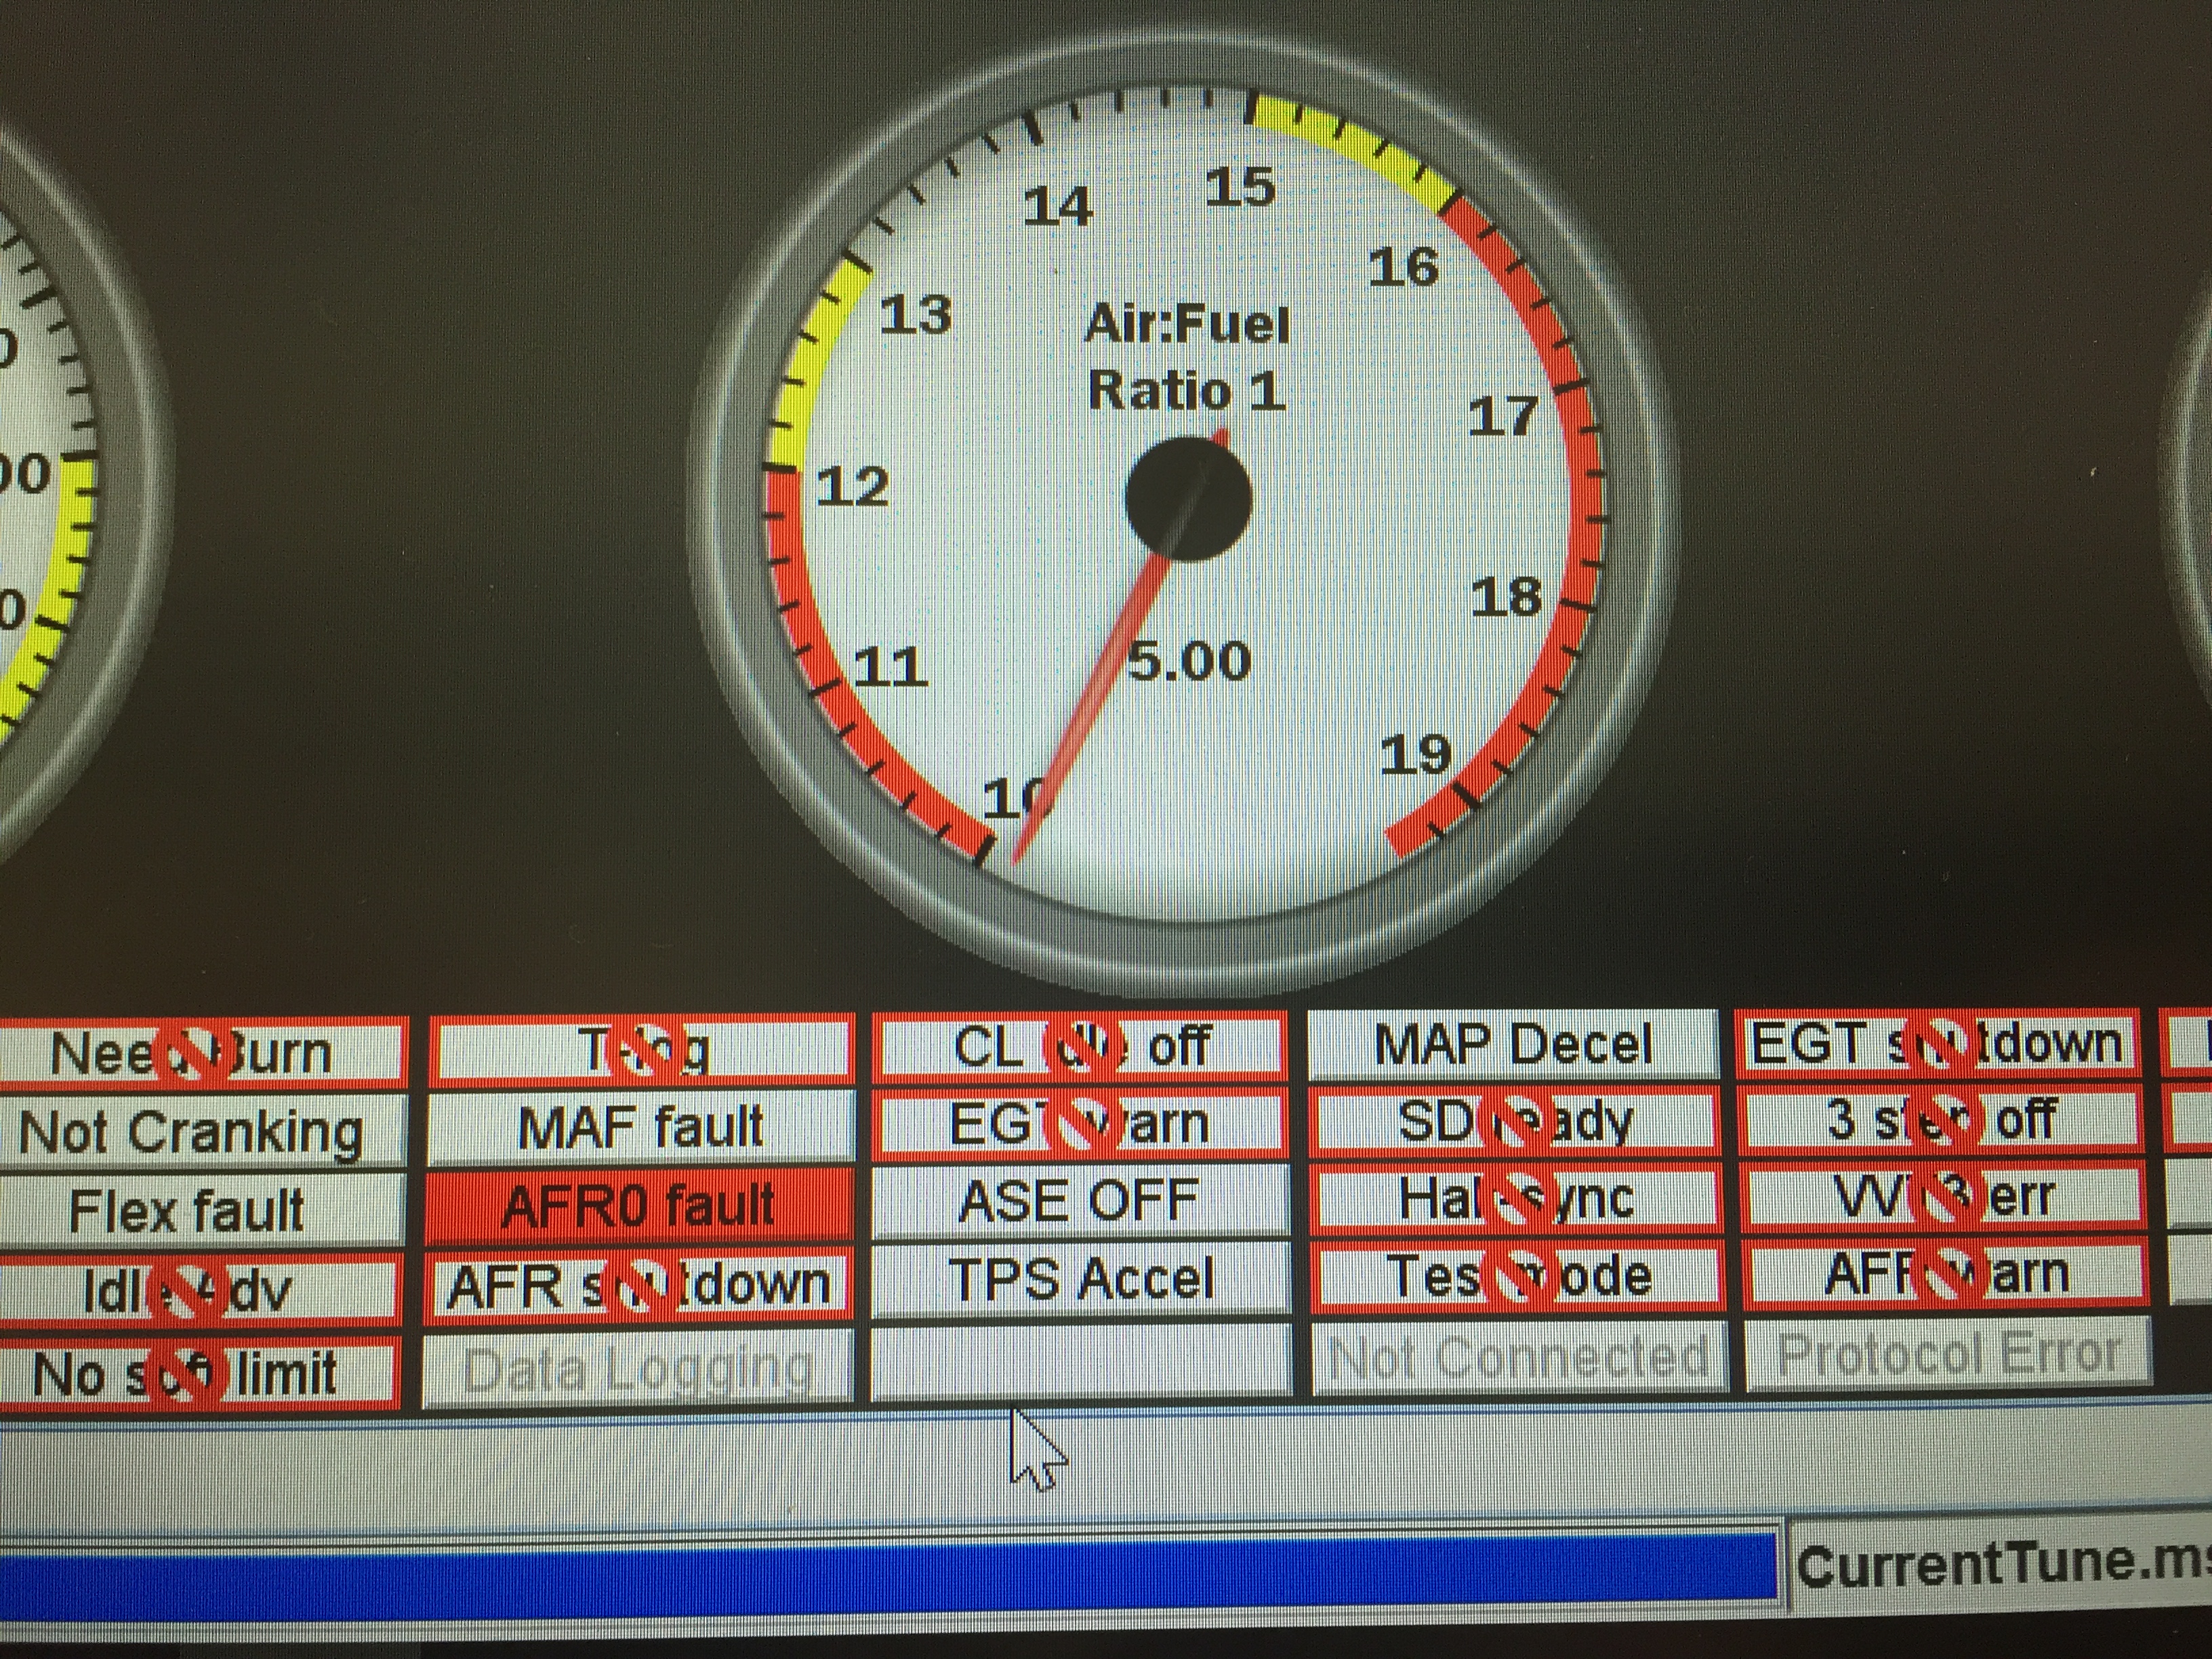Click the SD ready indicator

[x=1515, y=1121]
